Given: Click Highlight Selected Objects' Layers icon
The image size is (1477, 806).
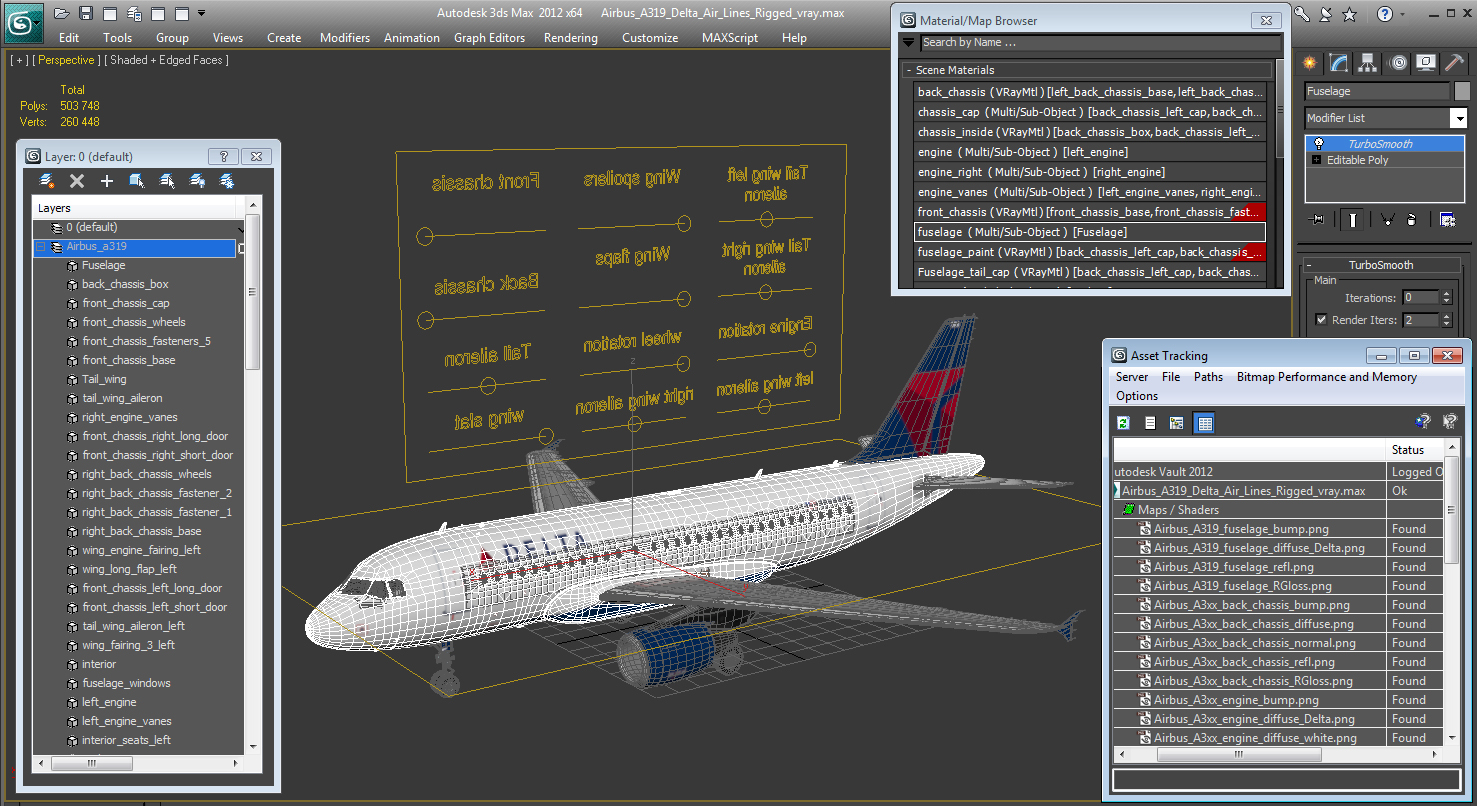Looking at the screenshot, I should [167, 181].
